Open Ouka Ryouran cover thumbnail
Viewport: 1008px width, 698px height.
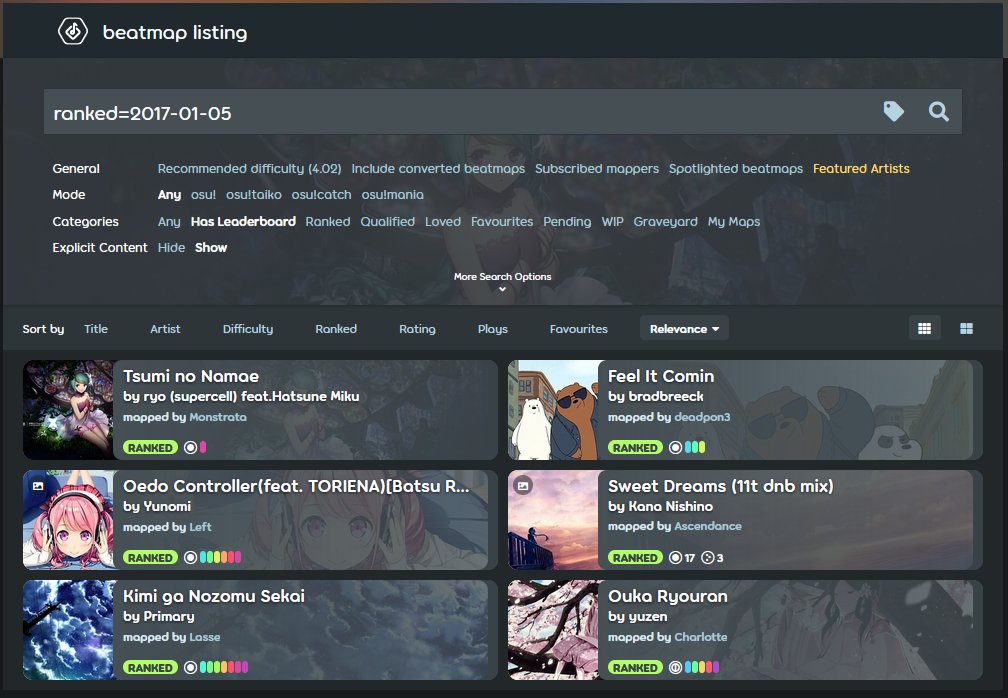point(553,630)
